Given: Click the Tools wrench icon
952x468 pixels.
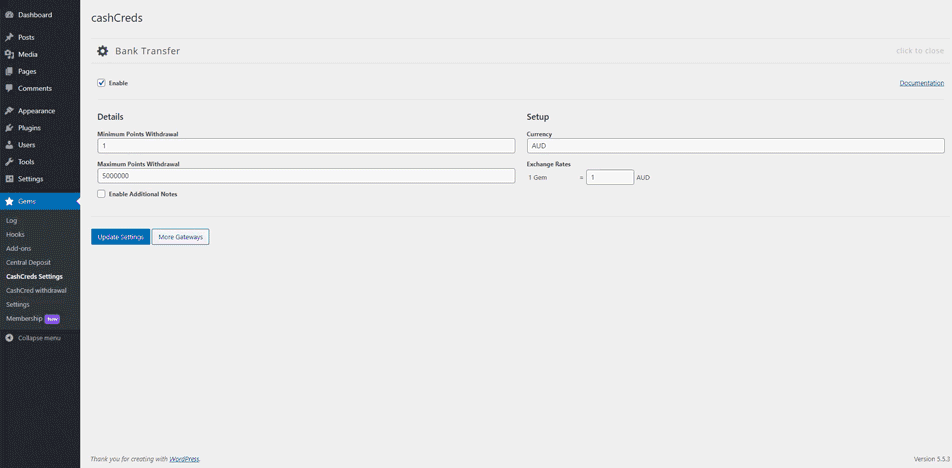Looking at the screenshot, I should [x=9, y=162].
